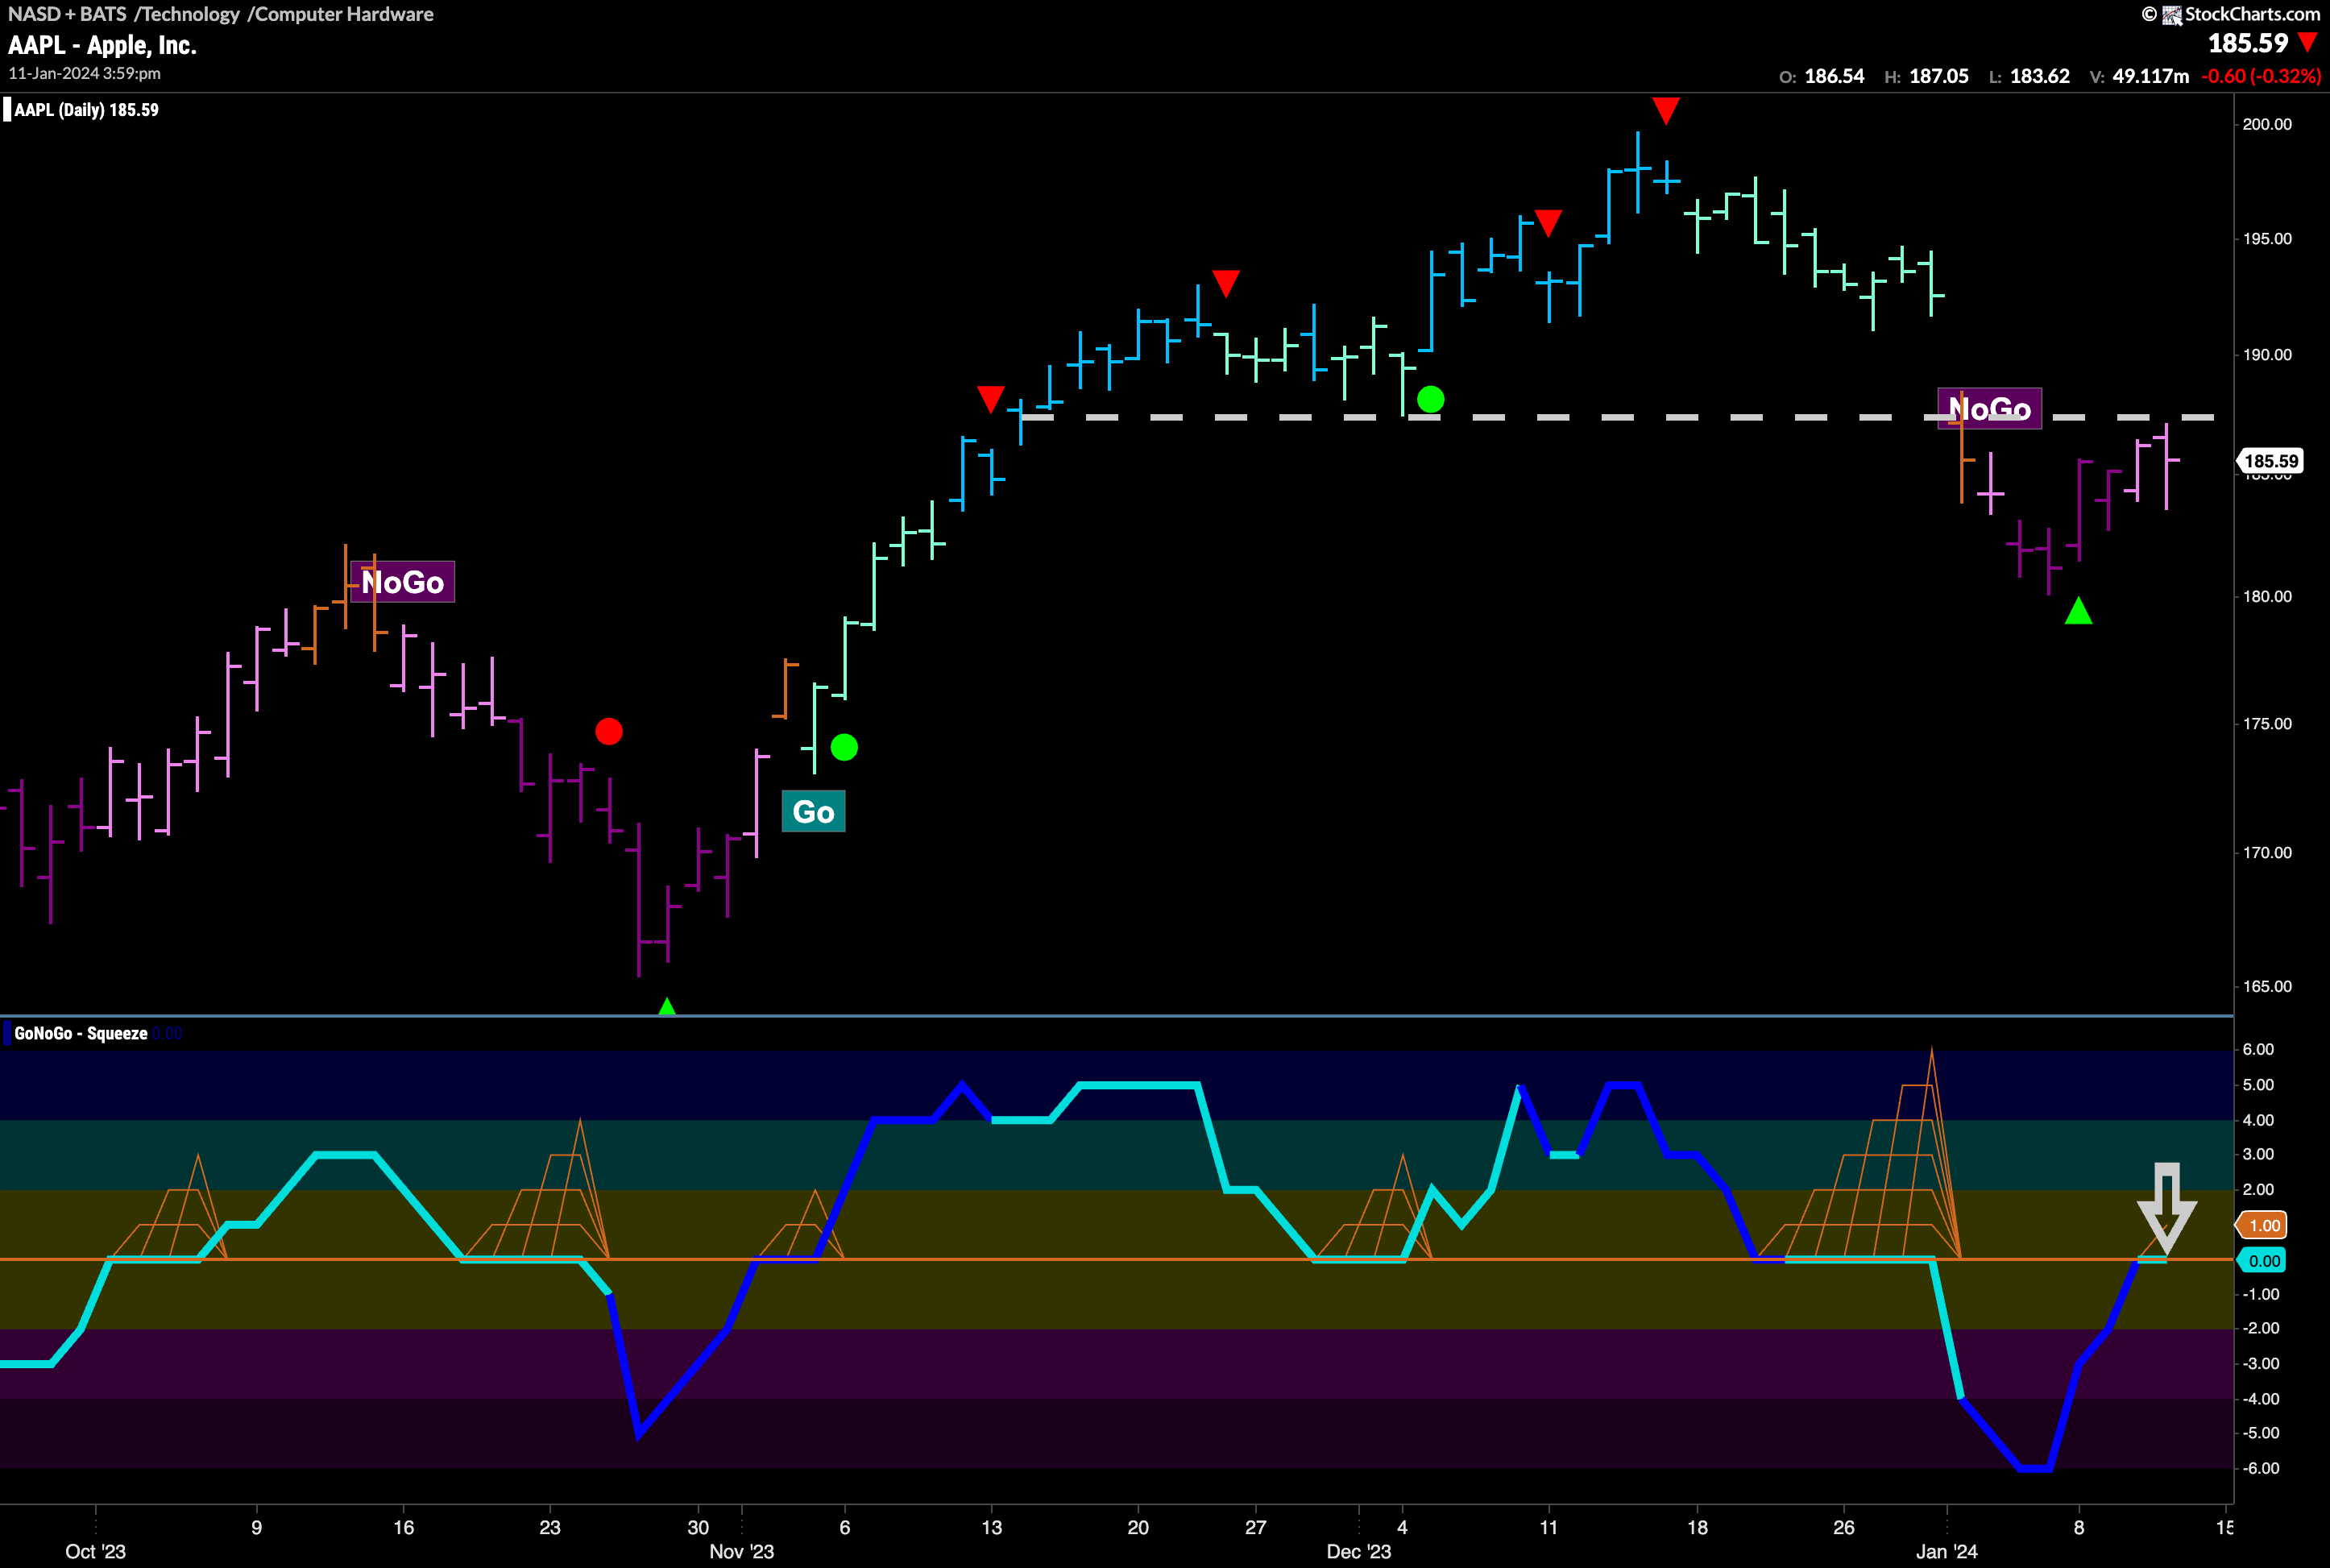Click the red circle marker in late October
The image size is (2330, 1568).
coord(609,732)
